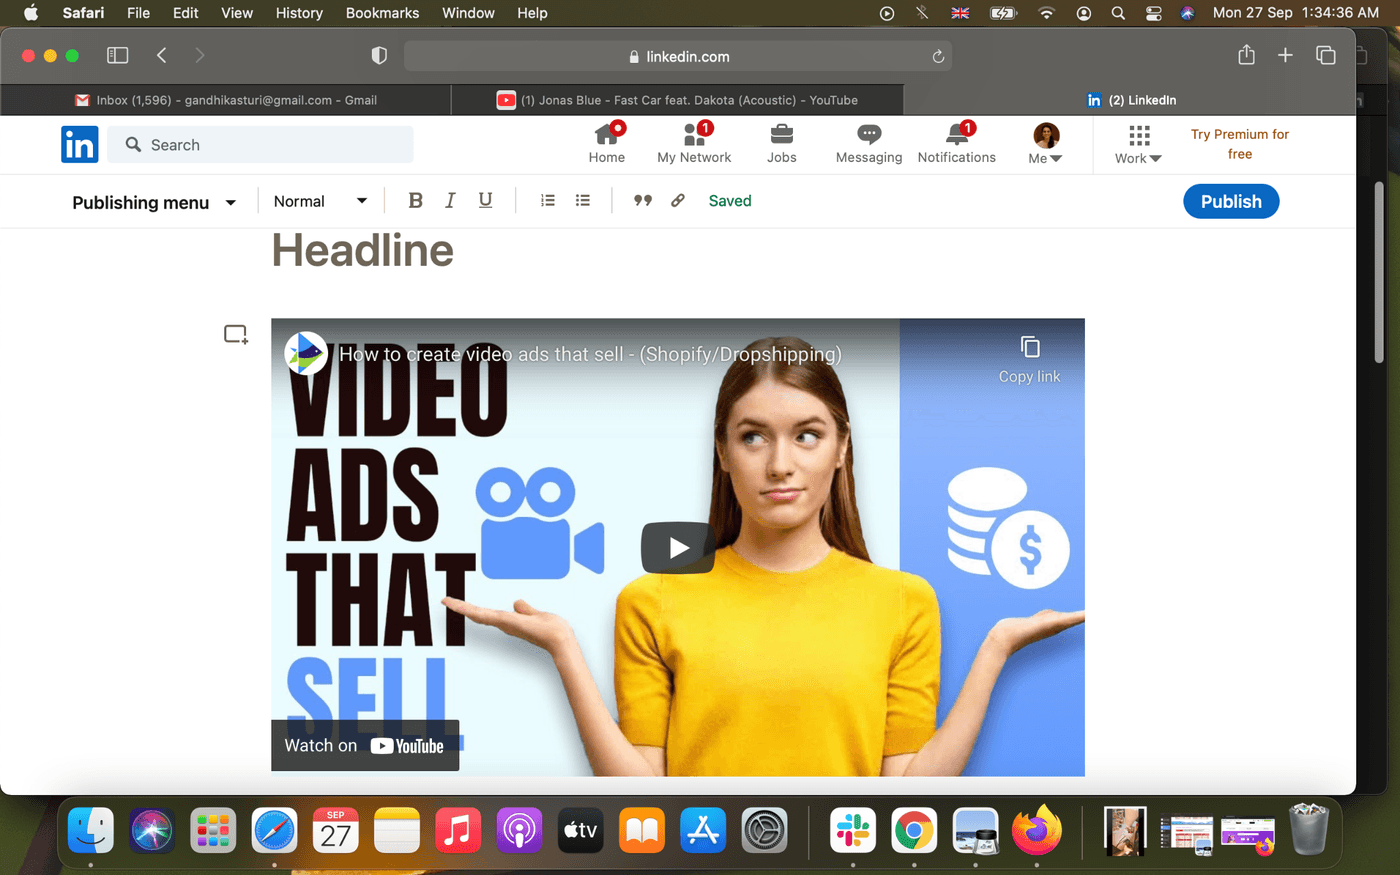
Task: Click the Try Premium for free link
Action: tap(1239, 144)
